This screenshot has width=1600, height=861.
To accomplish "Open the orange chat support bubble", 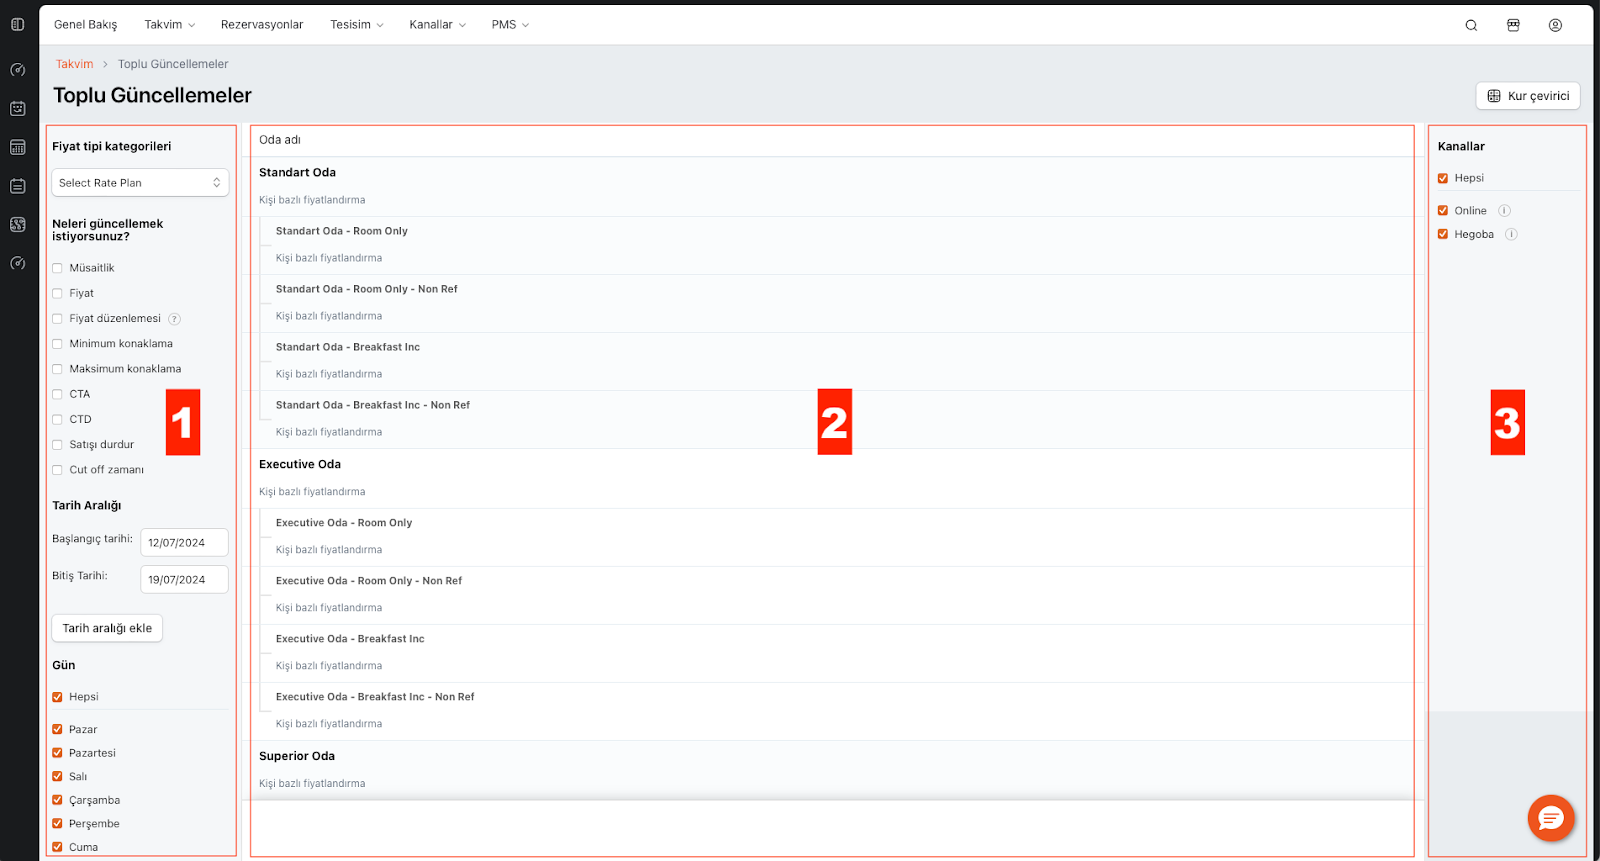I will pyautogui.click(x=1550, y=818).
